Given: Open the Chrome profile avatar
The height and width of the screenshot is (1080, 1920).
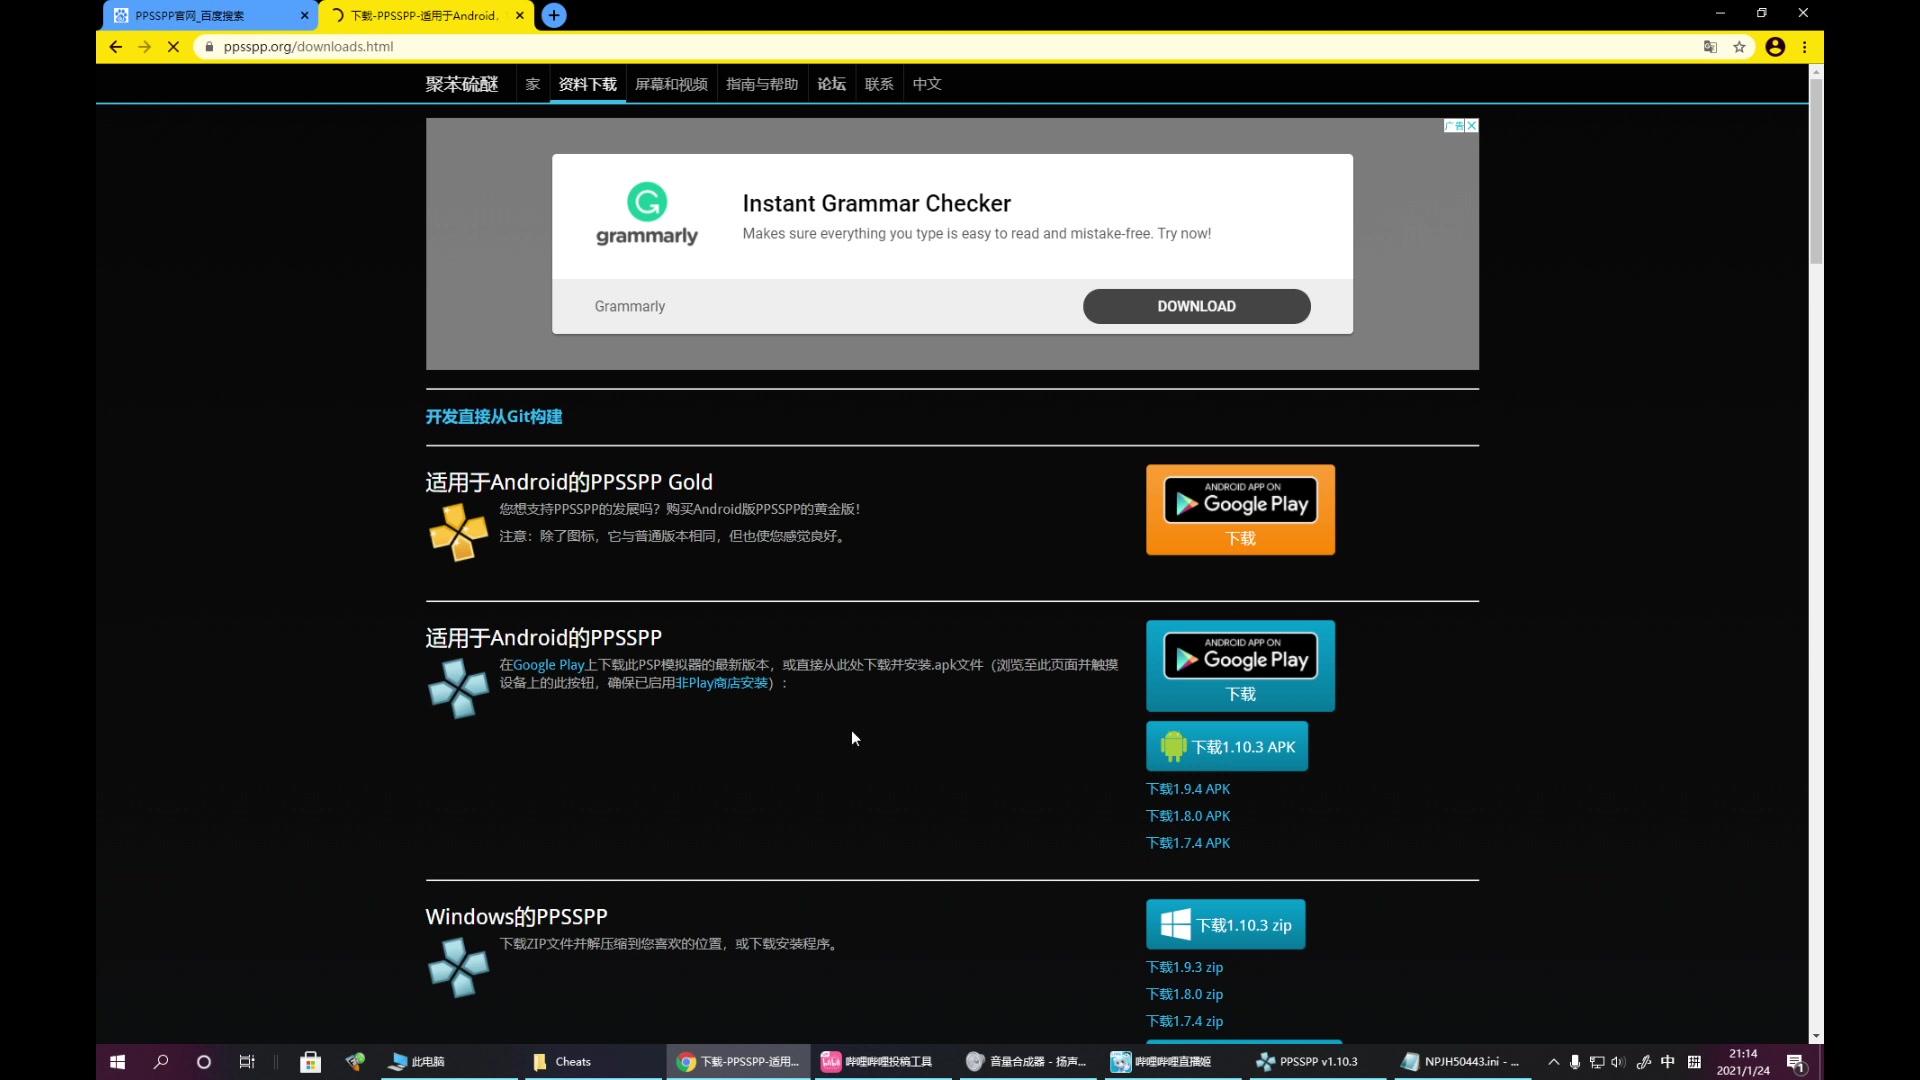Looking at the screenshot, I should pyautogui.click(x=1775, y=47).
